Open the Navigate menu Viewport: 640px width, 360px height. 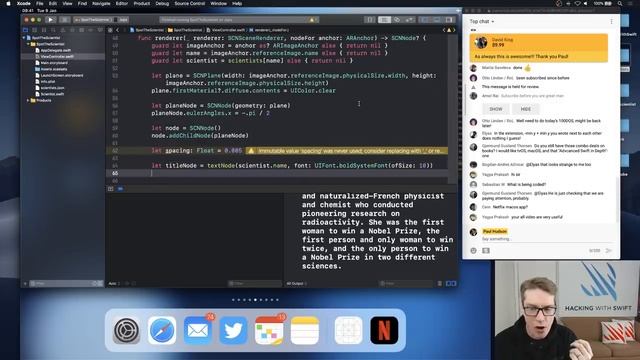(x=101, y=3)
